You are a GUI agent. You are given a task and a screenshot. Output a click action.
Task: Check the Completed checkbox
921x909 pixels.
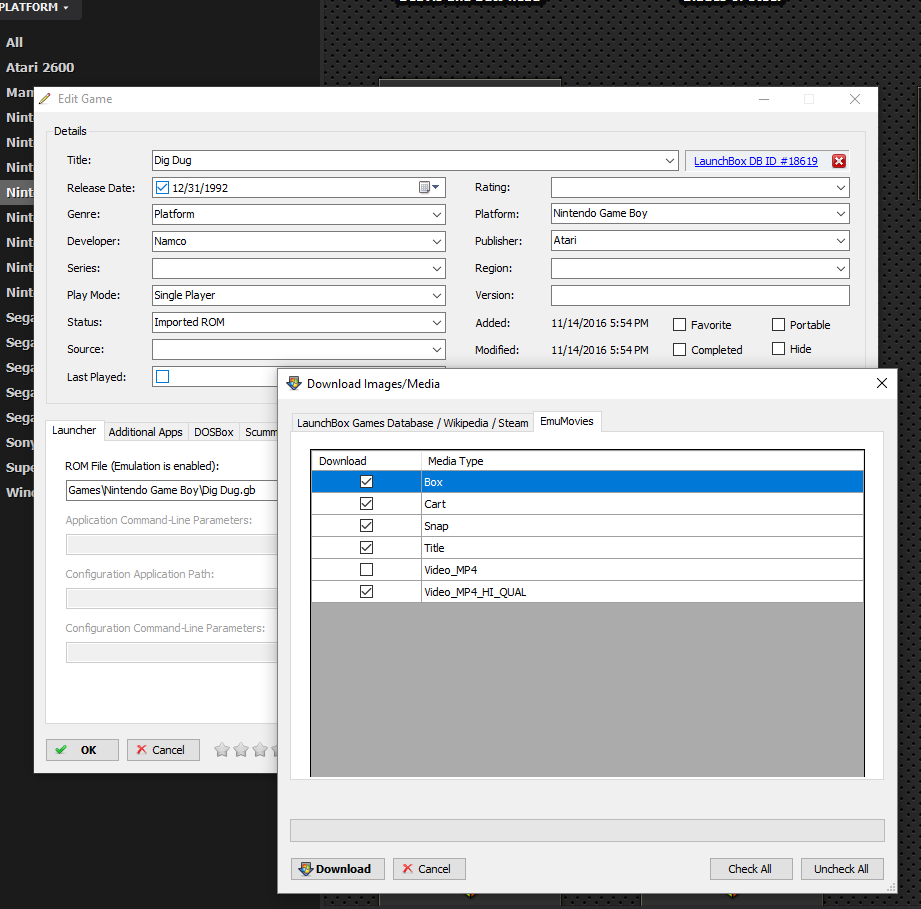(x=679, y=349)
